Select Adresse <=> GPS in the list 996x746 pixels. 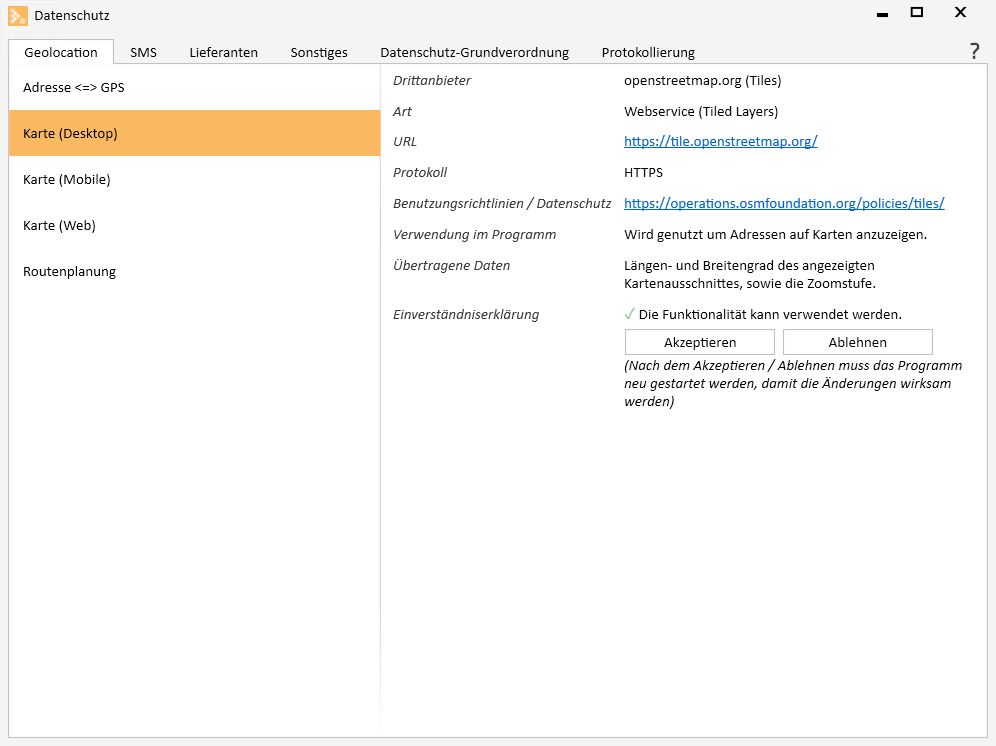74,87
